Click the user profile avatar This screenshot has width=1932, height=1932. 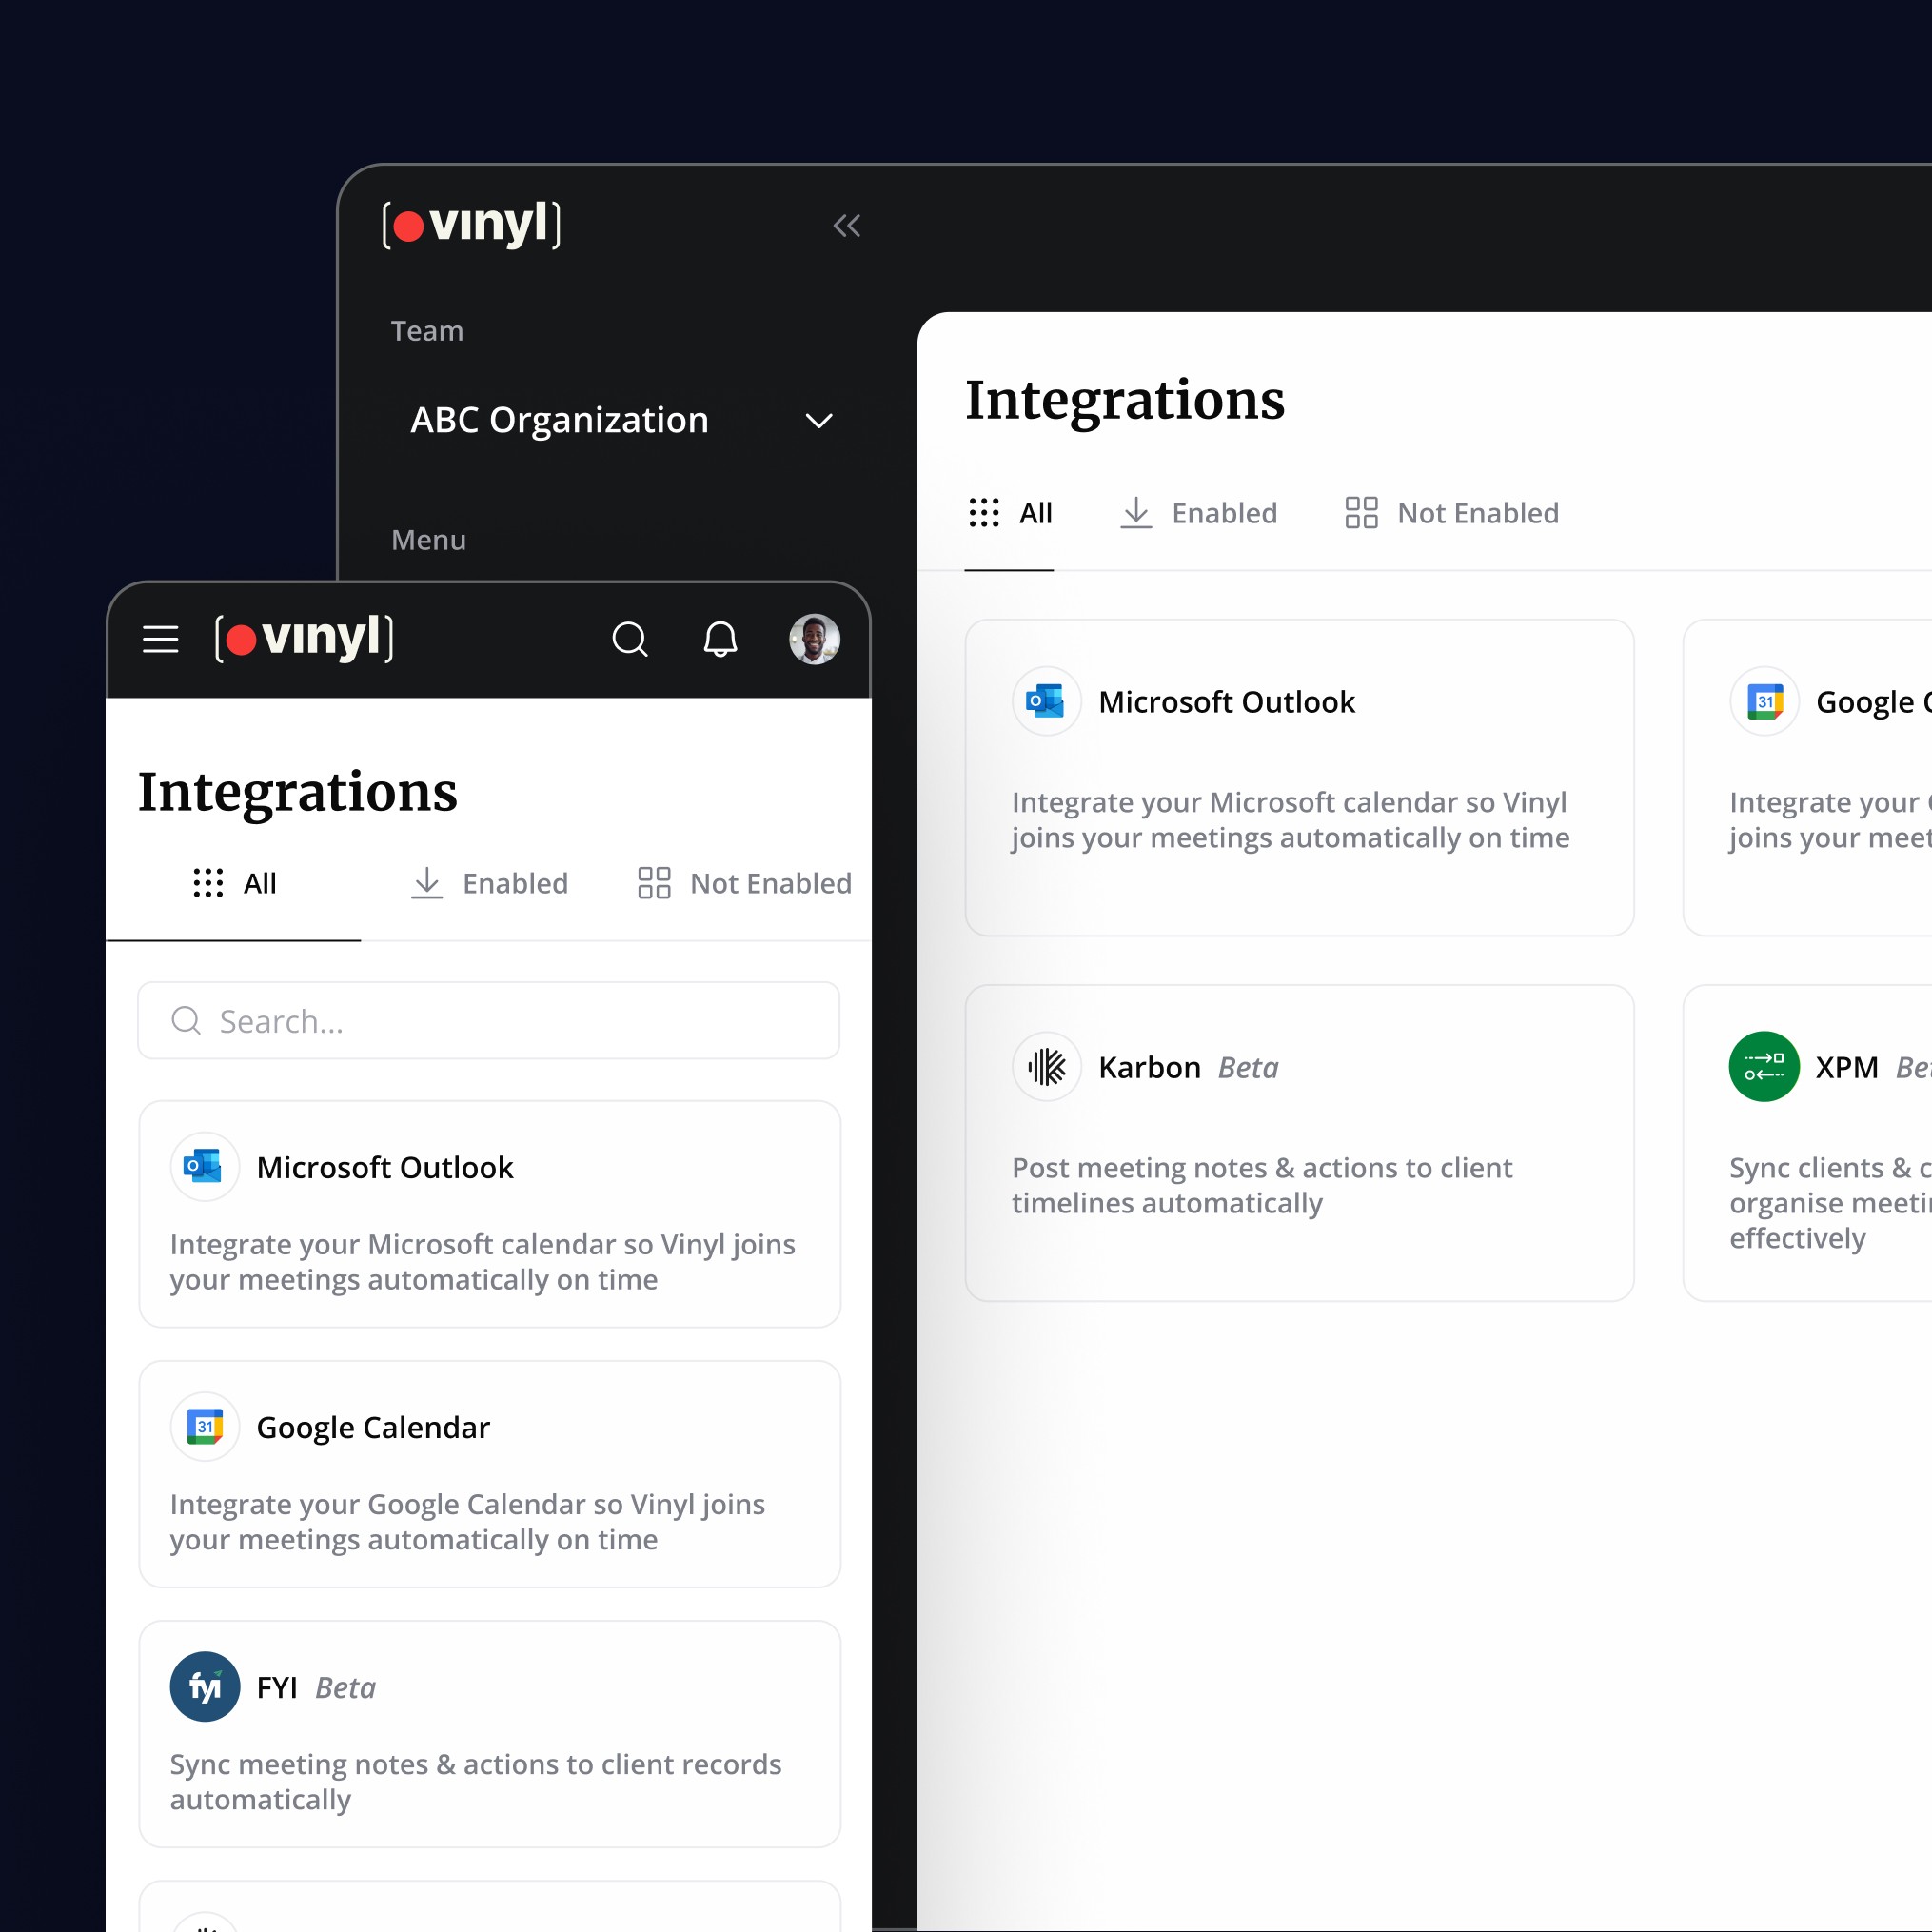tap(814, 639)
